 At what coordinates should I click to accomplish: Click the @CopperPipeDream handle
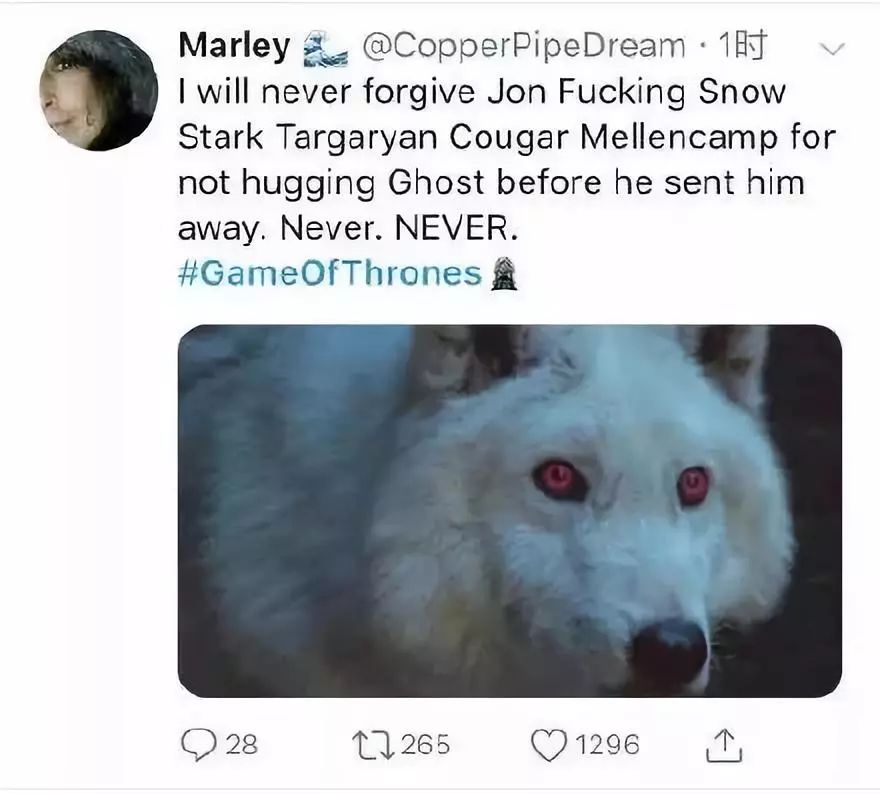click(522, 46)
